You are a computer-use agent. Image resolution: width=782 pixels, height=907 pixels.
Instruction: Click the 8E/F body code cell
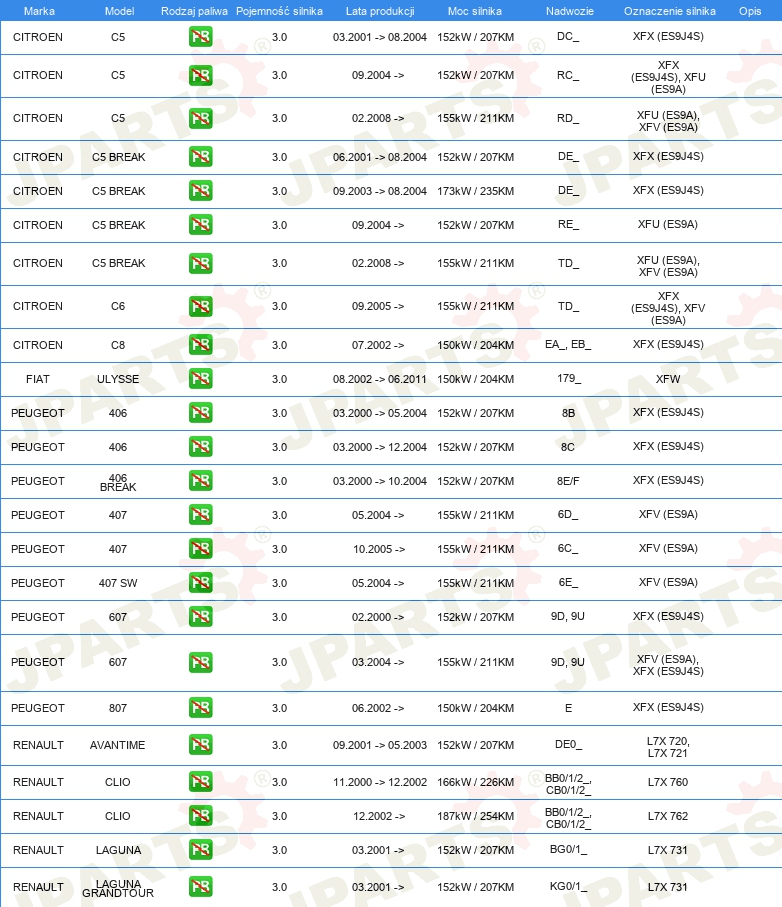pos(568,481)
